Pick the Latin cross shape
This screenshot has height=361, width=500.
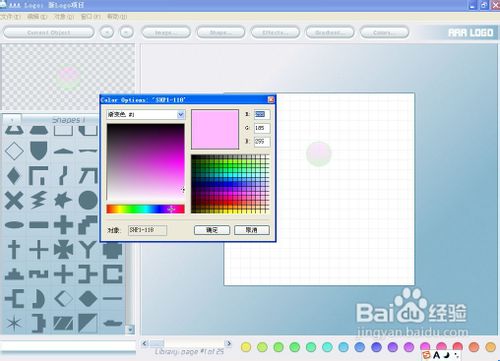(14, 250)
